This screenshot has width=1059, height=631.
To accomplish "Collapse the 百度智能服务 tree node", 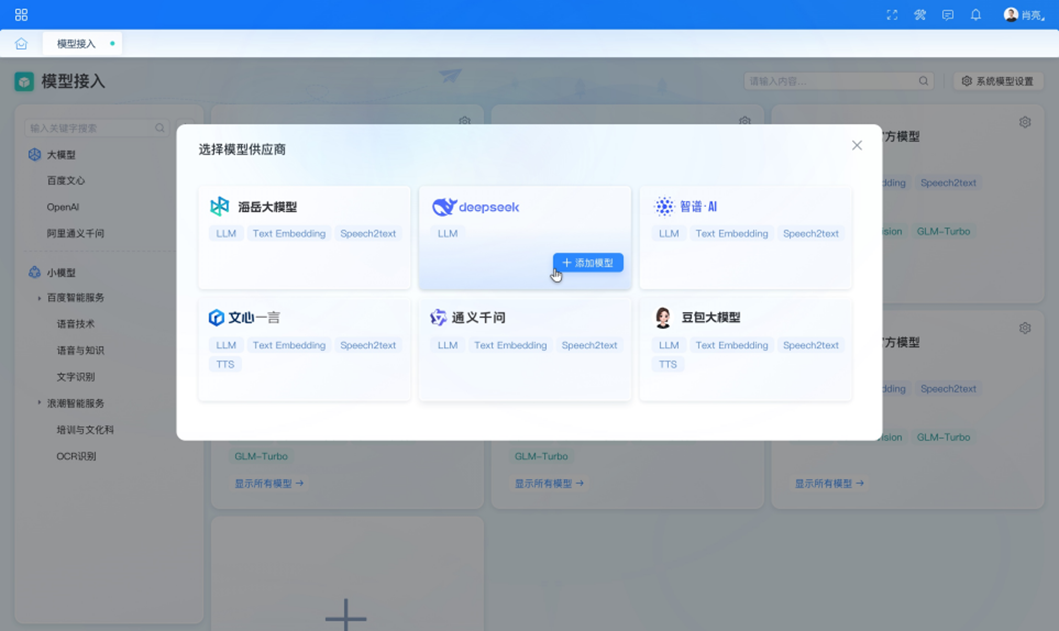I will coord(38,298).
